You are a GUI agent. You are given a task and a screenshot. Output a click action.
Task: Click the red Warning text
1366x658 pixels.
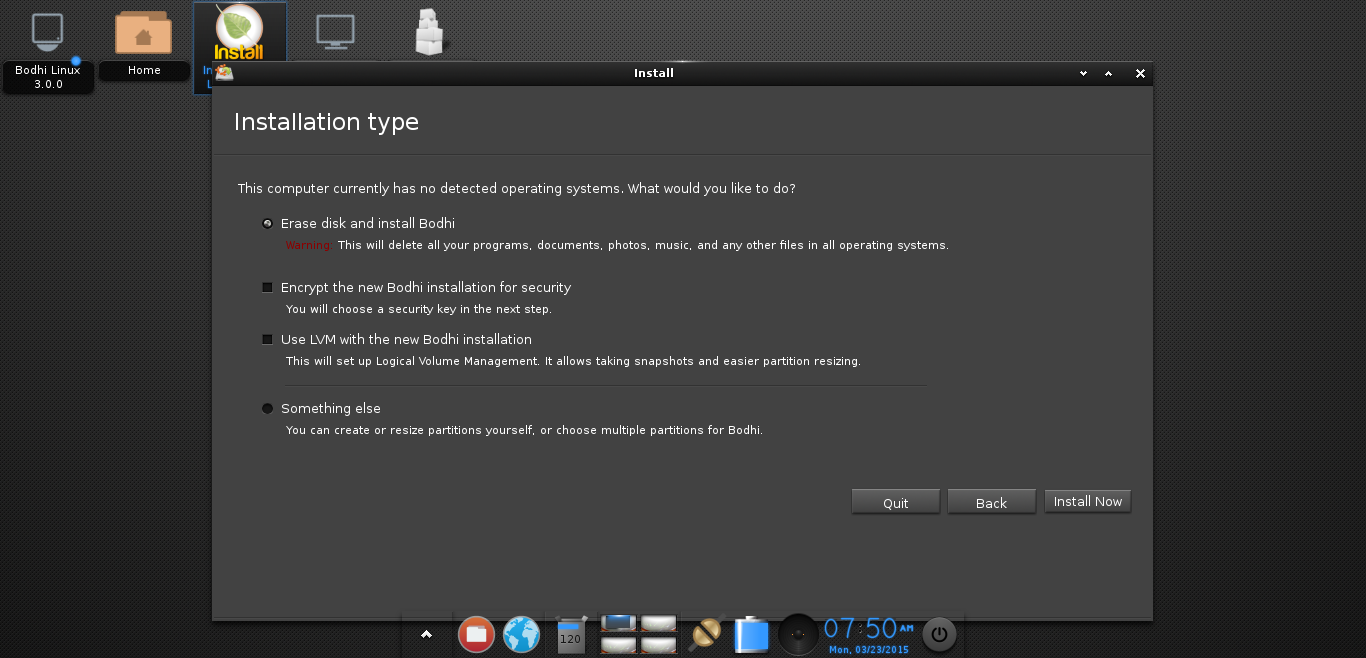(308, 245)
